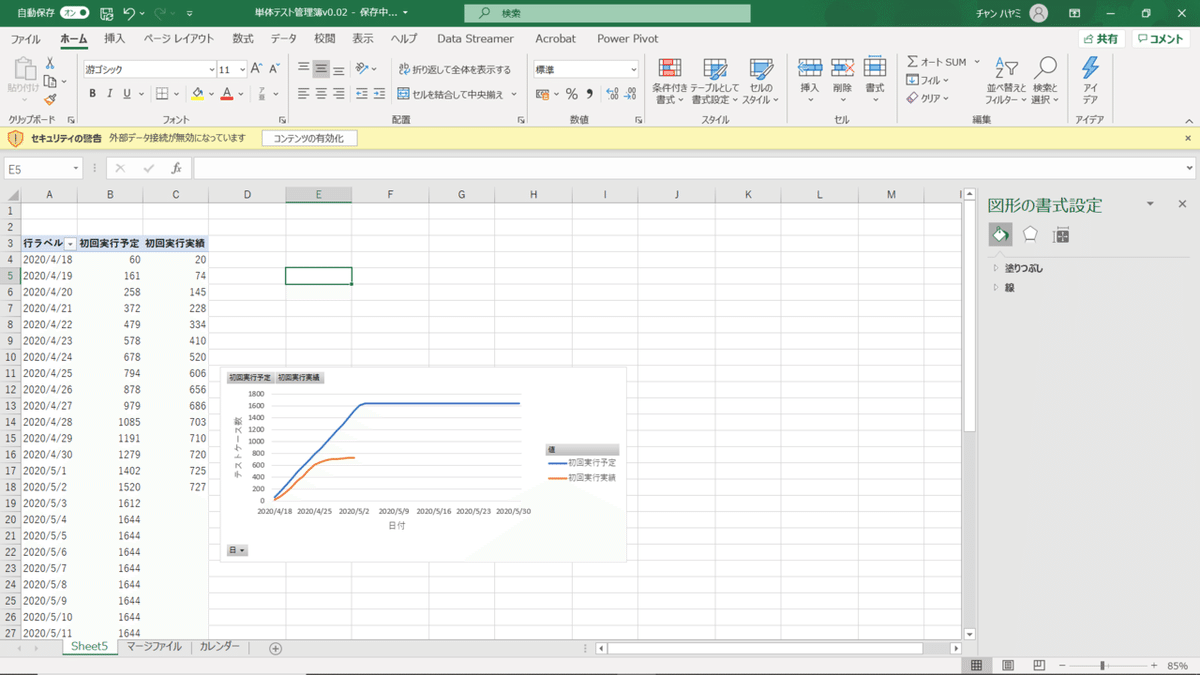Open テーブルとして書式設定 table format menu
1200x675 pixels.
(x=715, y=81)
